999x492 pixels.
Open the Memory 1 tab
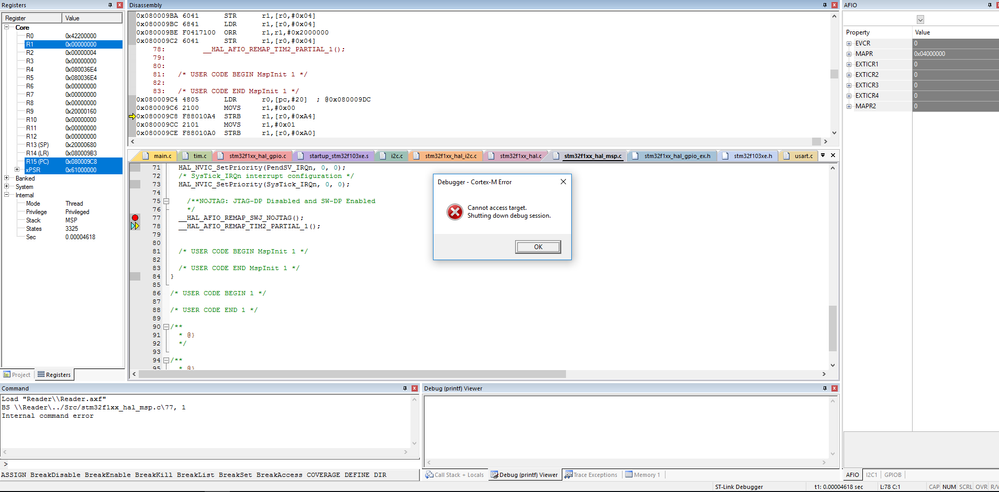643,475
